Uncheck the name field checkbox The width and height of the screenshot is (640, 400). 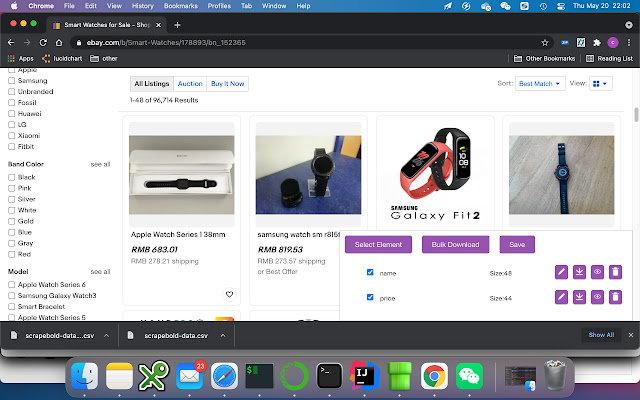point(370,272)
